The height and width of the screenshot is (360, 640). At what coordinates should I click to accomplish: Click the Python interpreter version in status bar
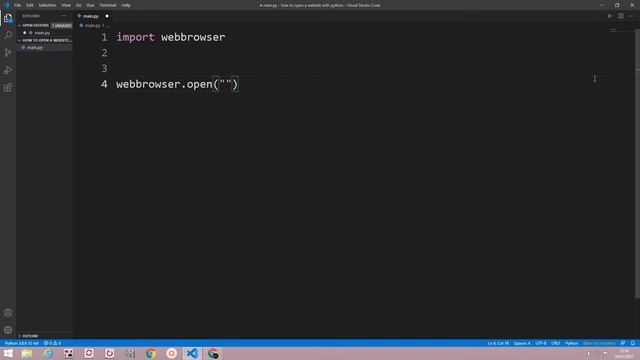22,343
